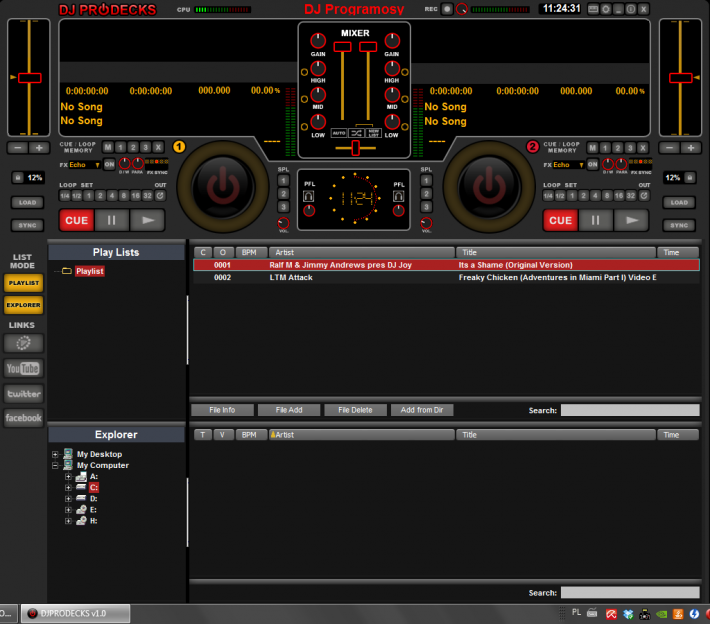Click deck 1 cue memory M button

click(108, 147)
